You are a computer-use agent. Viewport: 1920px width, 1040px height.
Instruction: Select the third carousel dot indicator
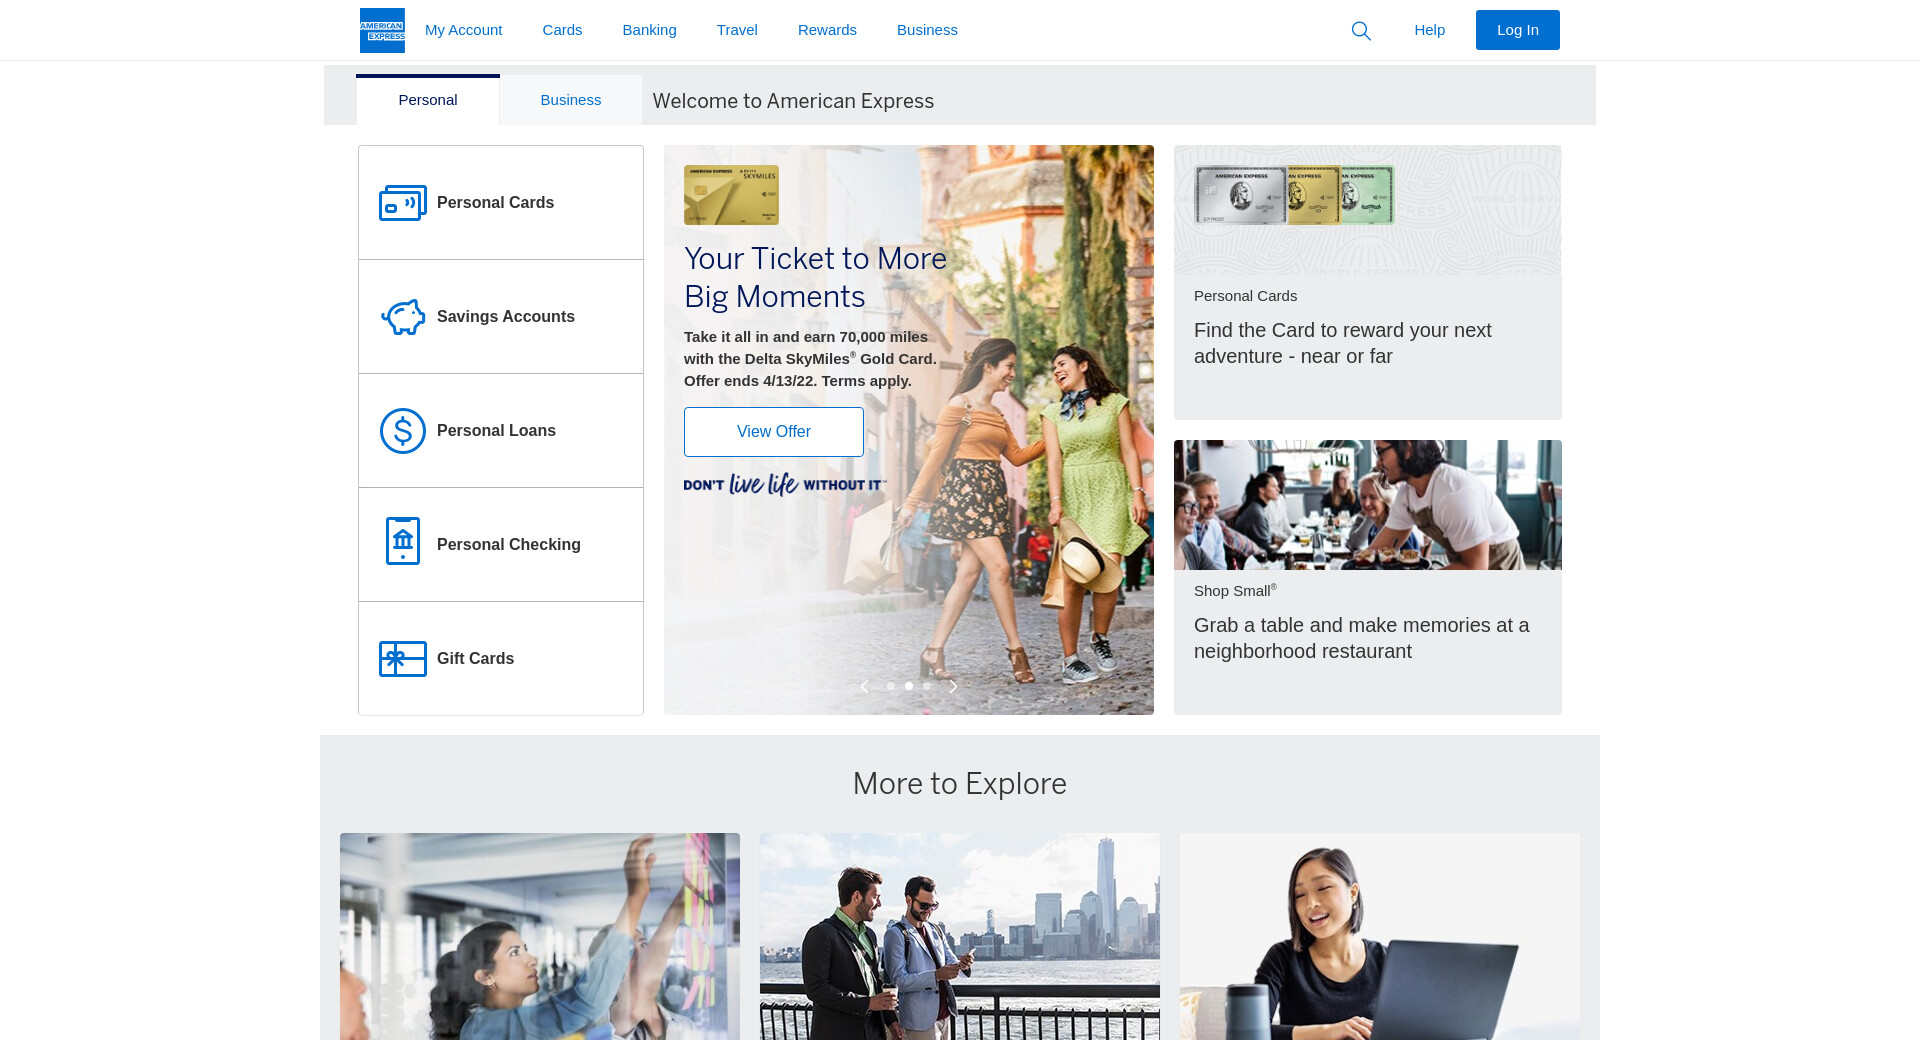point(927,686)
